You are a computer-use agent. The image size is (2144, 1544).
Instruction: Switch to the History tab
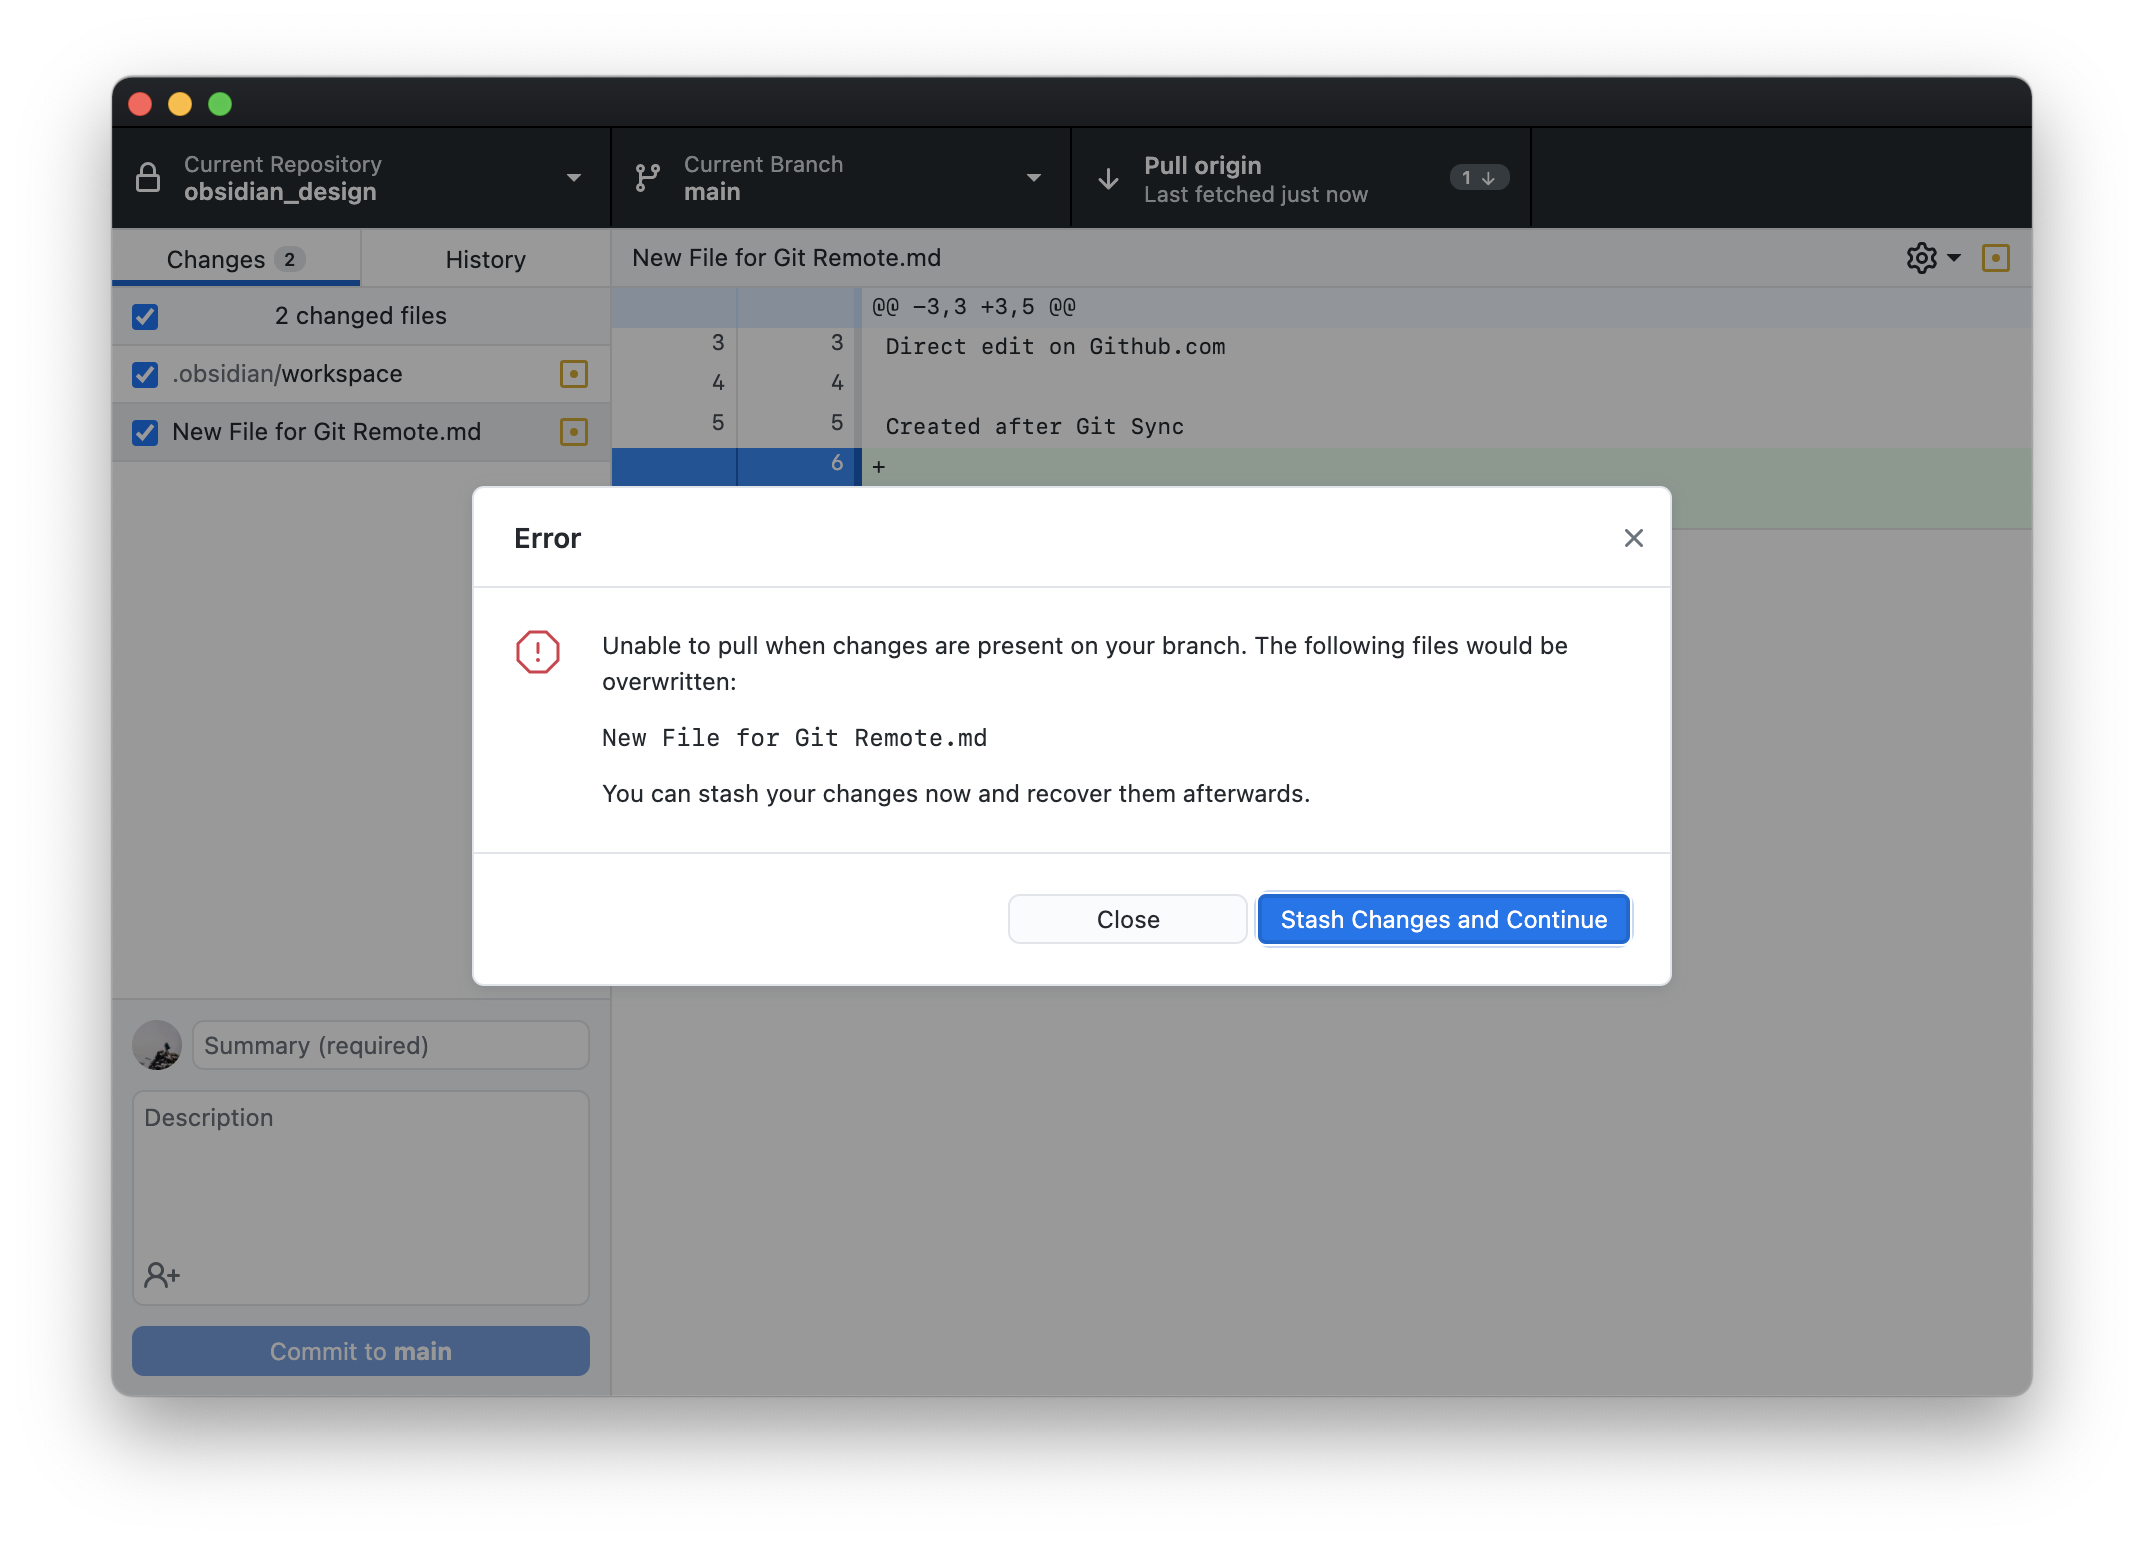click(x=486, y=258)
